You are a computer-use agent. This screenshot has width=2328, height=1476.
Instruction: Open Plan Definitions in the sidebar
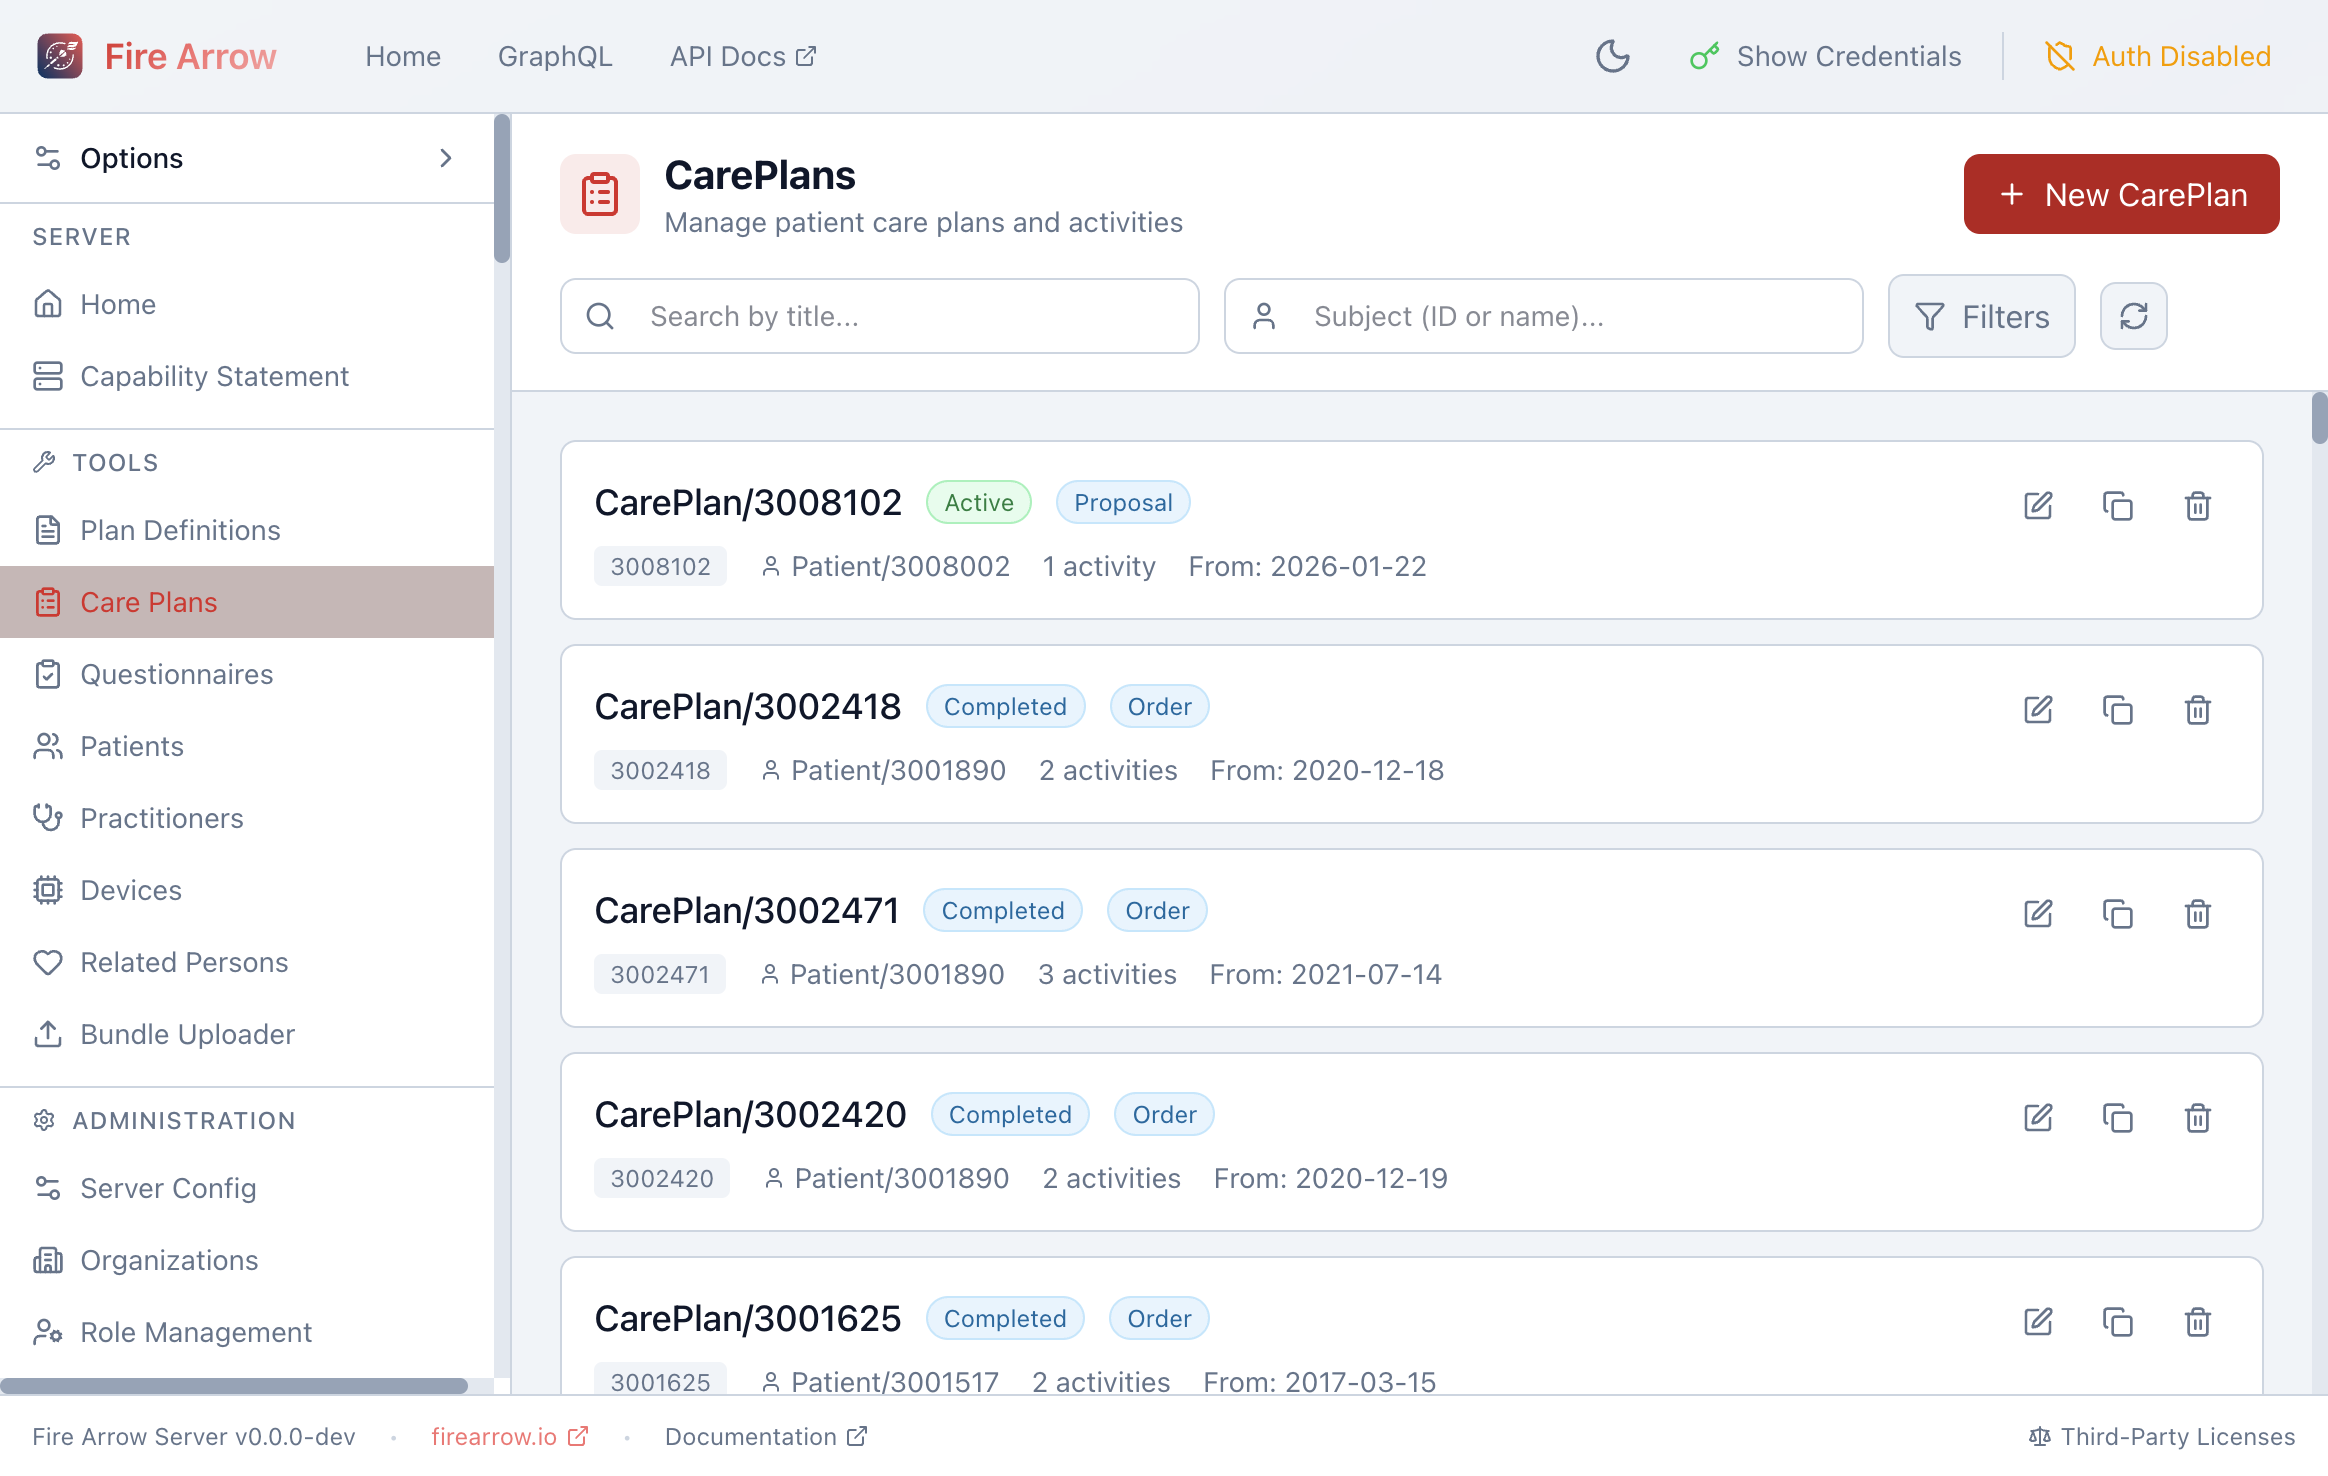(180, 530)
